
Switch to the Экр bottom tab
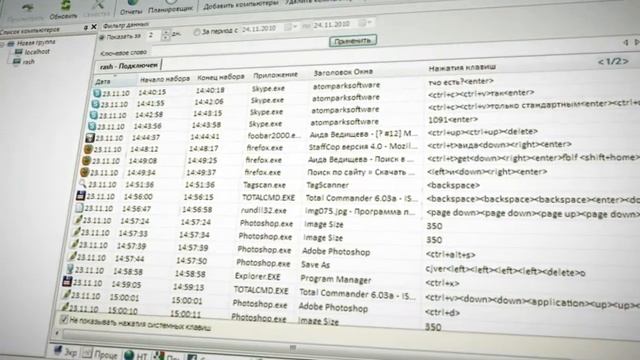pos(66,351)
